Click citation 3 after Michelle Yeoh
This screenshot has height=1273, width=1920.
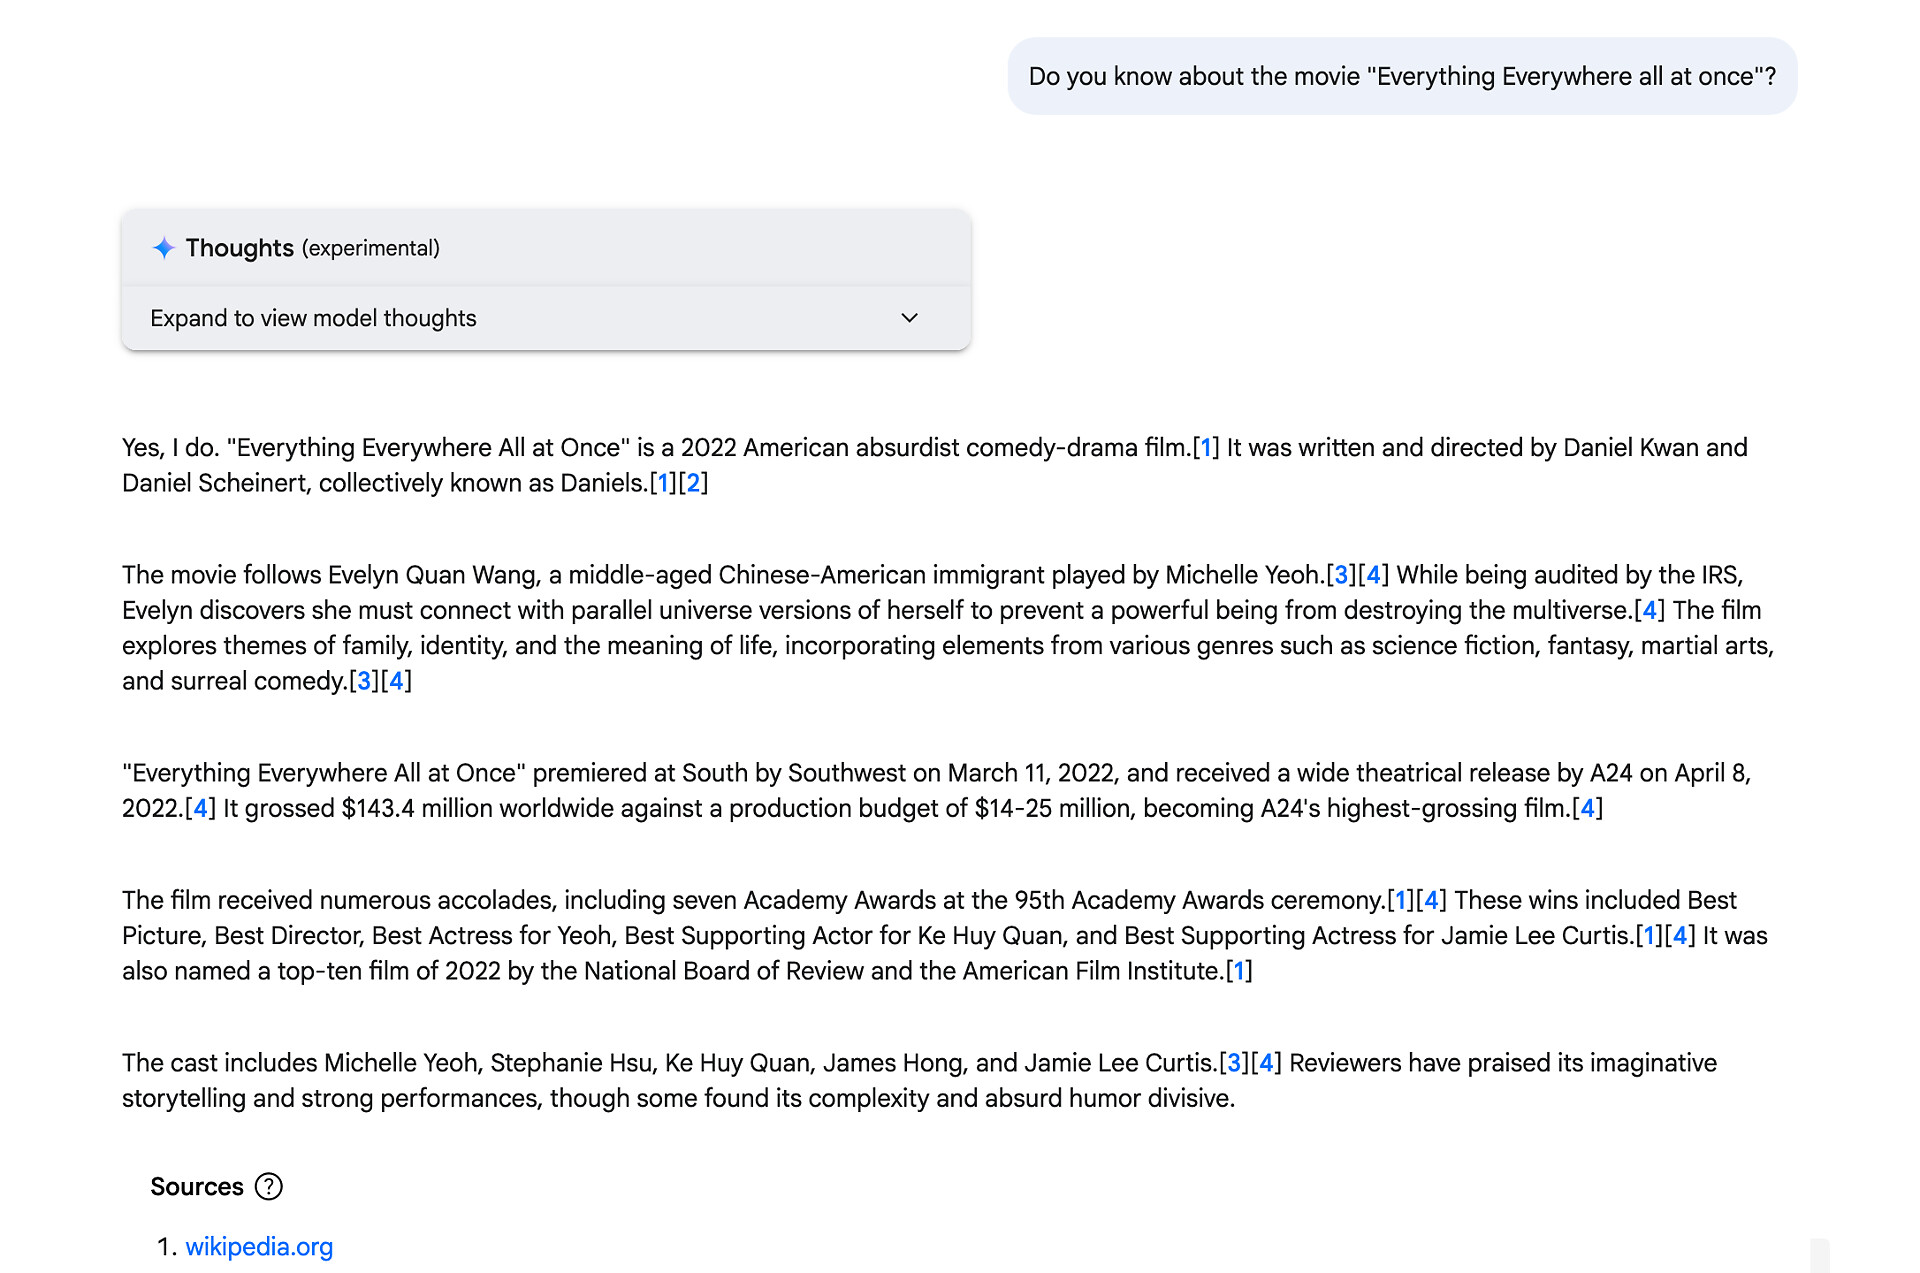[1340, 575]
